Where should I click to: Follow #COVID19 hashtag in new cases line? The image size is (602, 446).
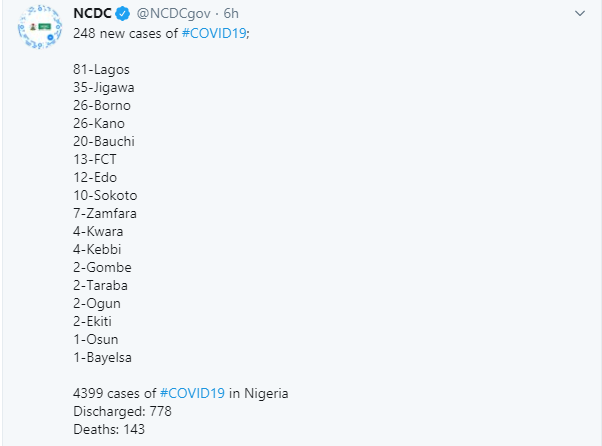214,33
